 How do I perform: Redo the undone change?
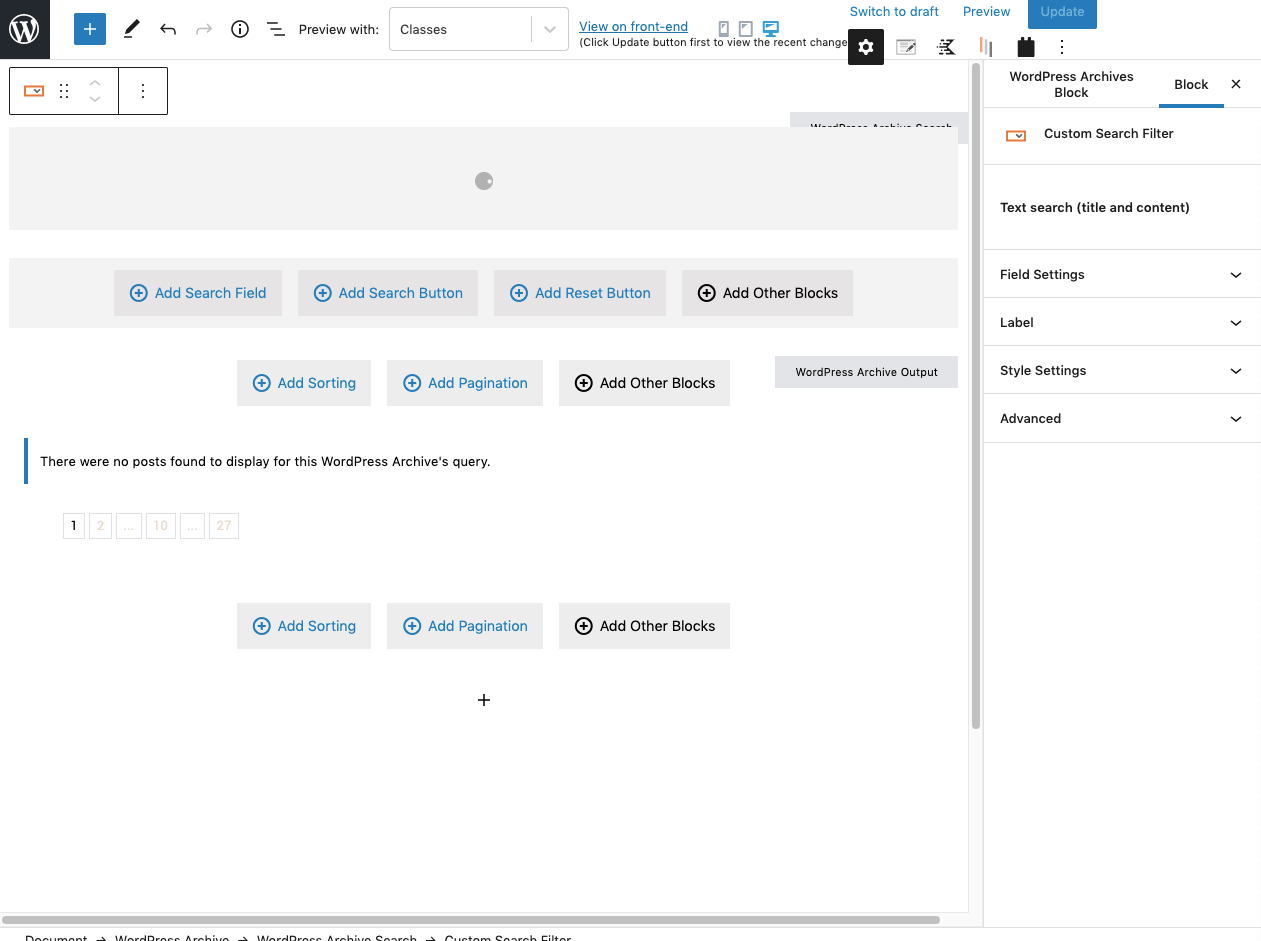click(204, 29)
